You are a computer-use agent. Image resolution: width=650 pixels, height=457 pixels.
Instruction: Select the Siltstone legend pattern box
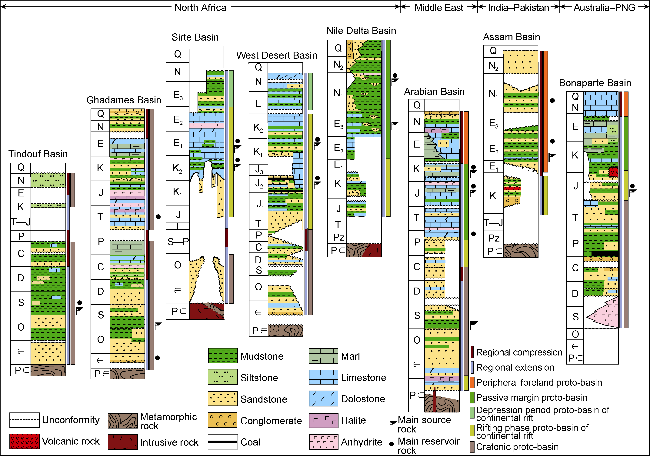pyautogui.click(x=224, y=376)
